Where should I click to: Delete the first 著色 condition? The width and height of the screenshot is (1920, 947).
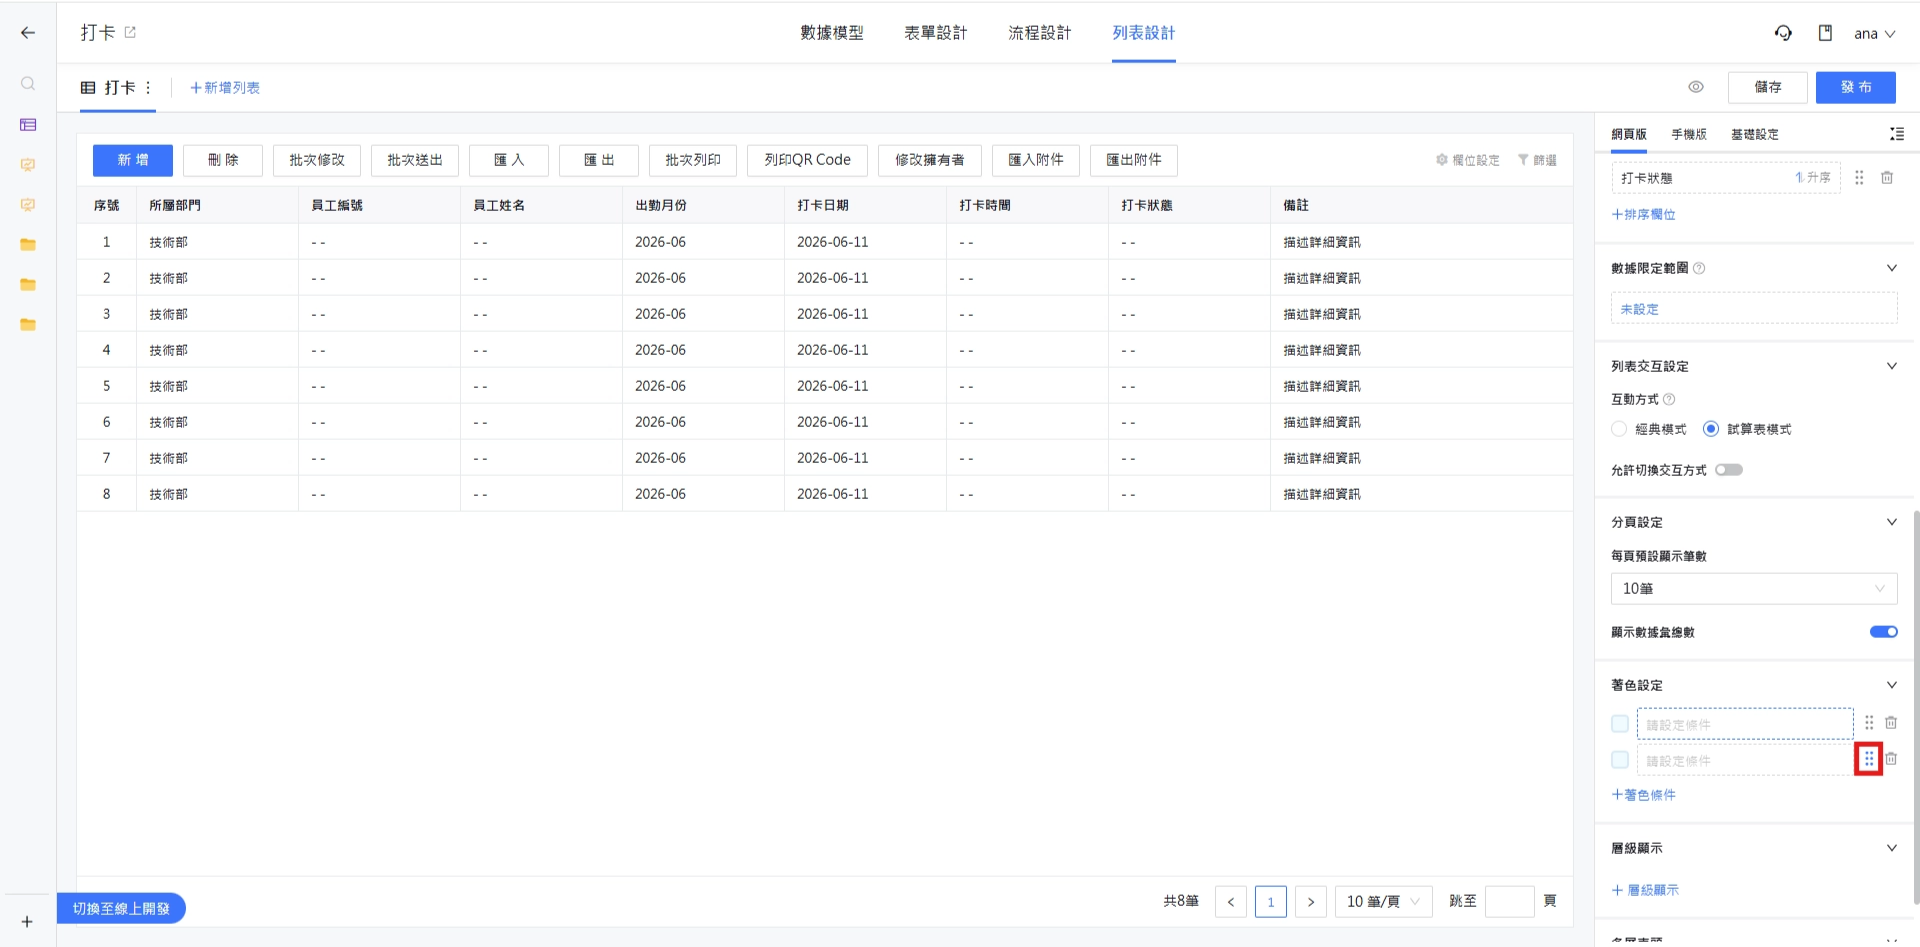click(x=1891, y=723)
